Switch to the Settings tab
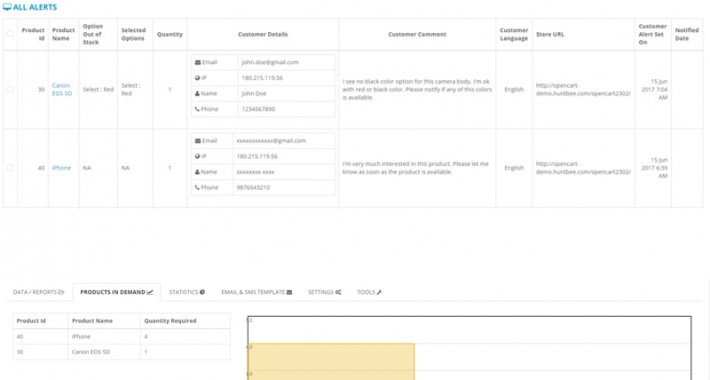 (325, 292)
